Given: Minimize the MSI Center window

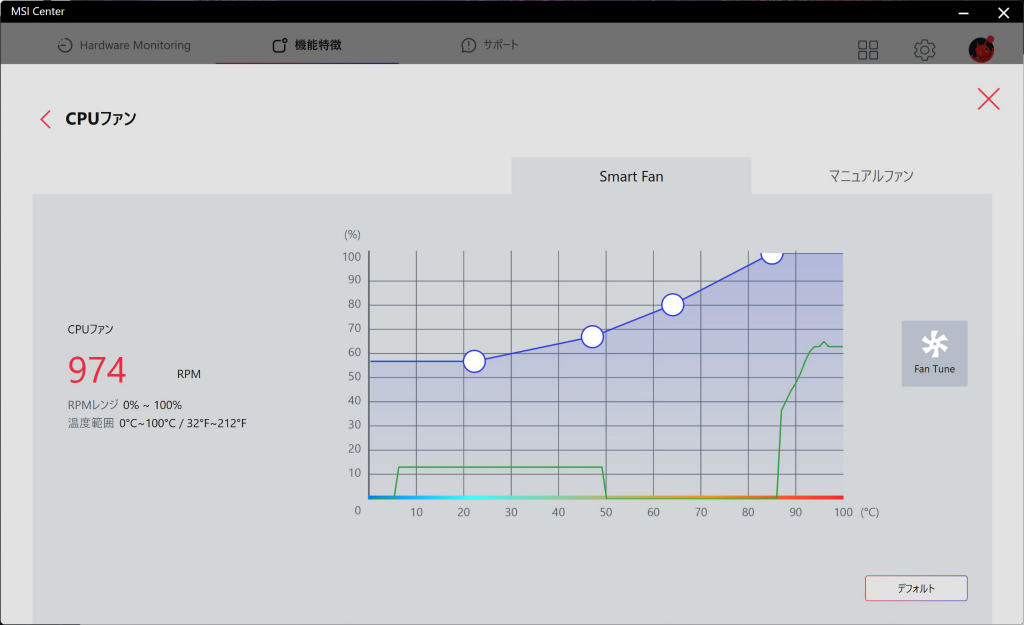Looking at the screenshot, I should (963, 12).
